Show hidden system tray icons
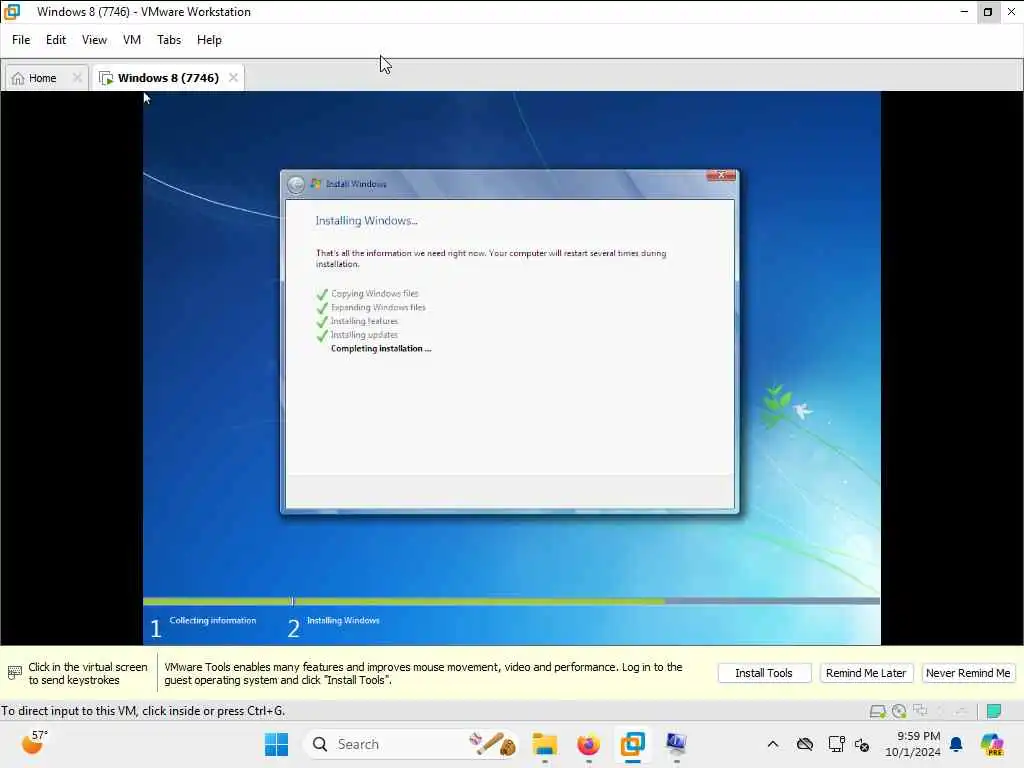1024x768 pixels. coord(773,744)
